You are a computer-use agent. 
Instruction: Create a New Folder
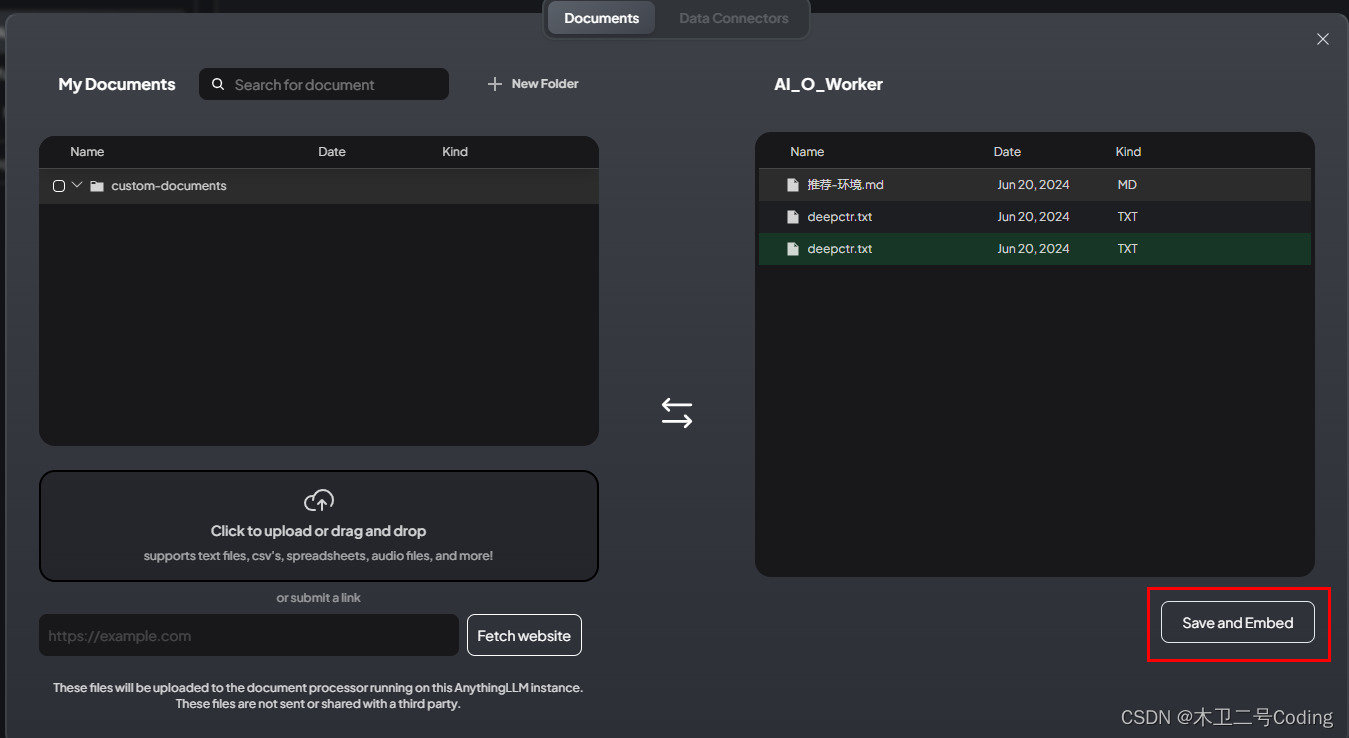click(x=533, y=84)
